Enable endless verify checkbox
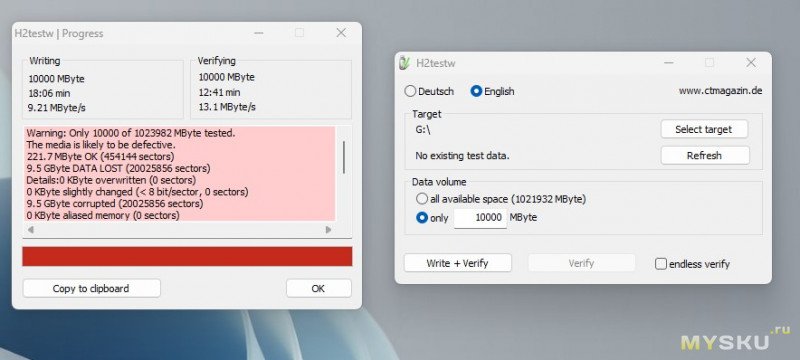 tap(692, 264)
